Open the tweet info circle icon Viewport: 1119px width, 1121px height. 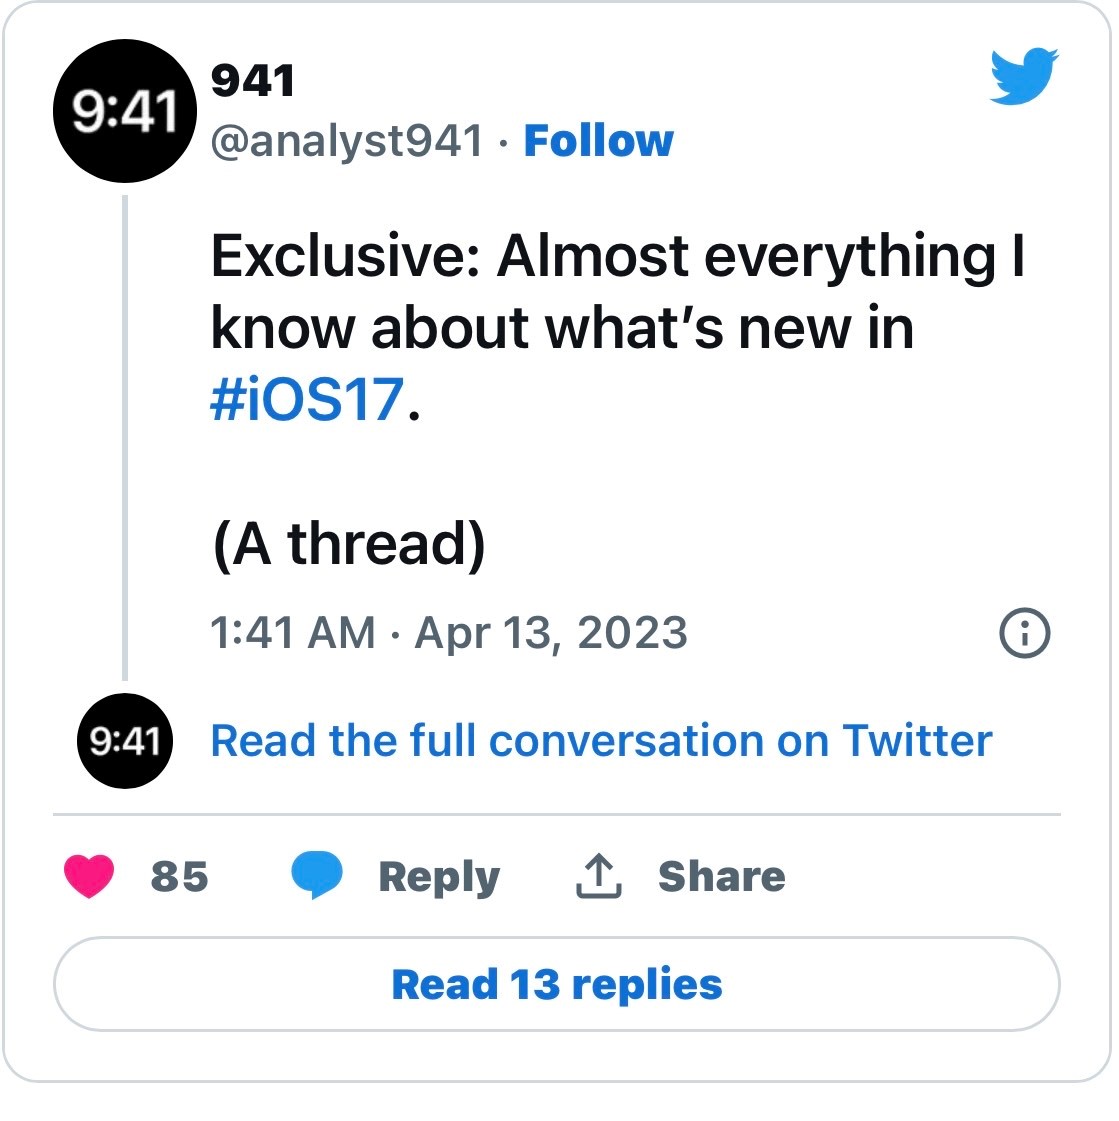tap(1025, 633)
